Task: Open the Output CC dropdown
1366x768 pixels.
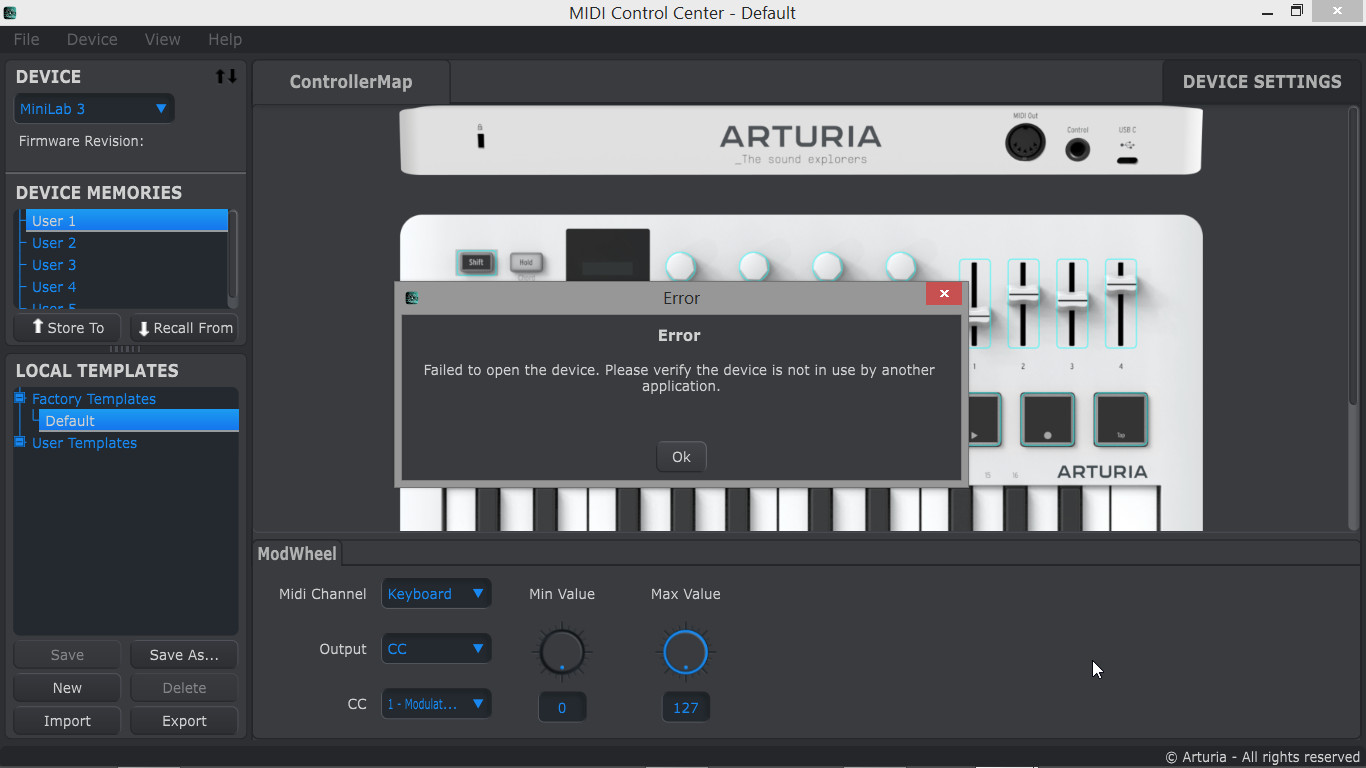Action: 436,649
